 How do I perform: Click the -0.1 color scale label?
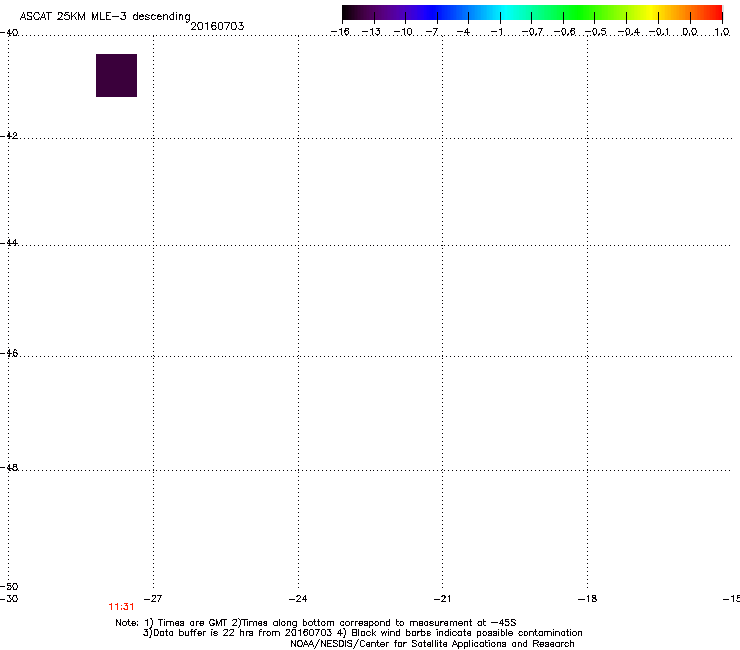coord(659,32)
